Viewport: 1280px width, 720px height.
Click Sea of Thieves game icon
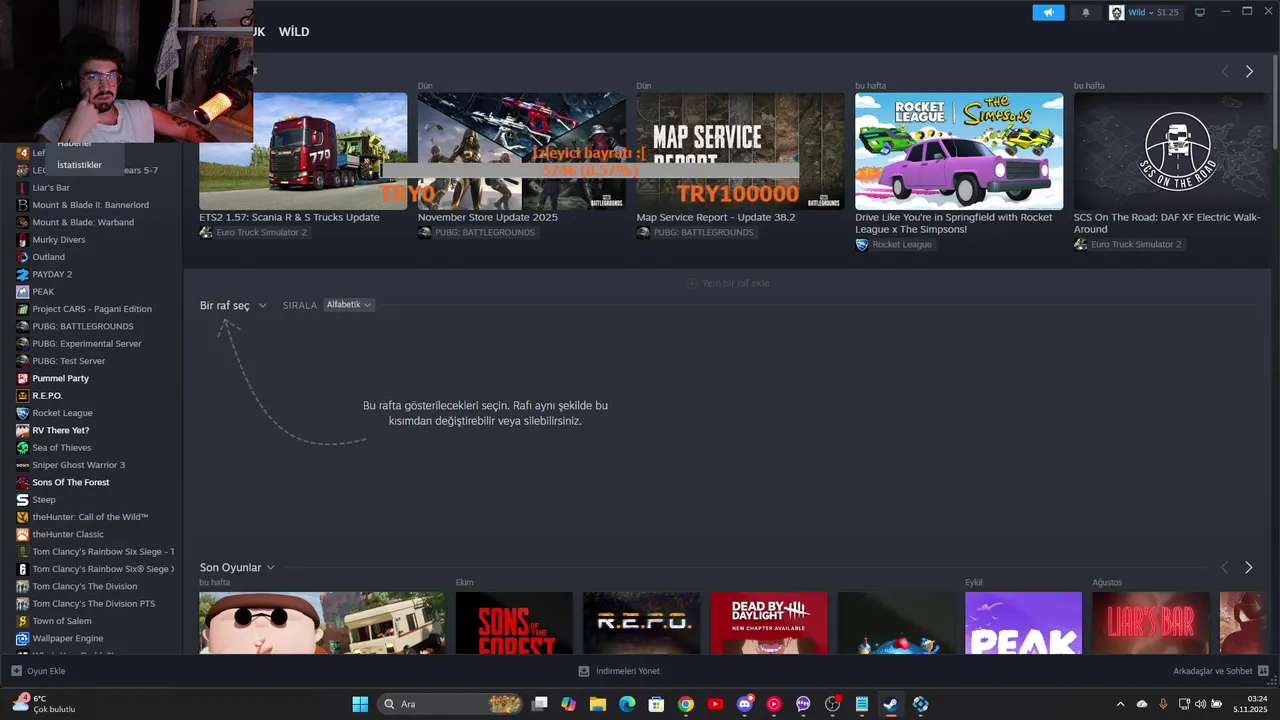22,448
